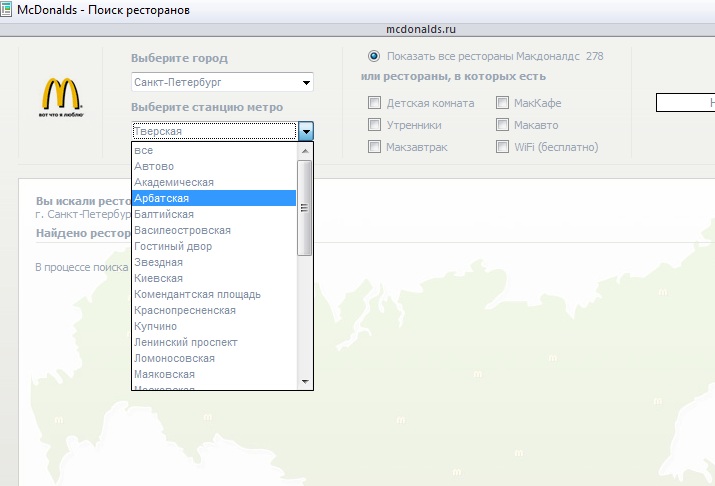
Task: Click the mcdonalds.ru address text
Action: coord(421,29)
